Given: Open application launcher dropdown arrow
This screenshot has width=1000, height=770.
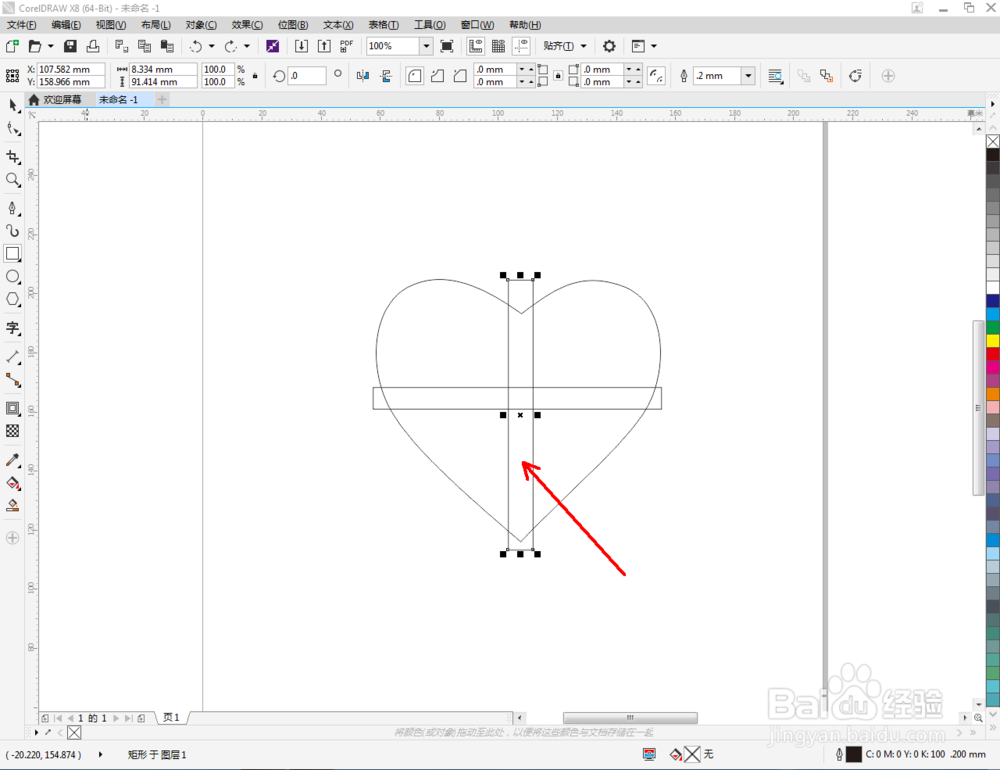Looking at the screenshot, I should (654, 46).
